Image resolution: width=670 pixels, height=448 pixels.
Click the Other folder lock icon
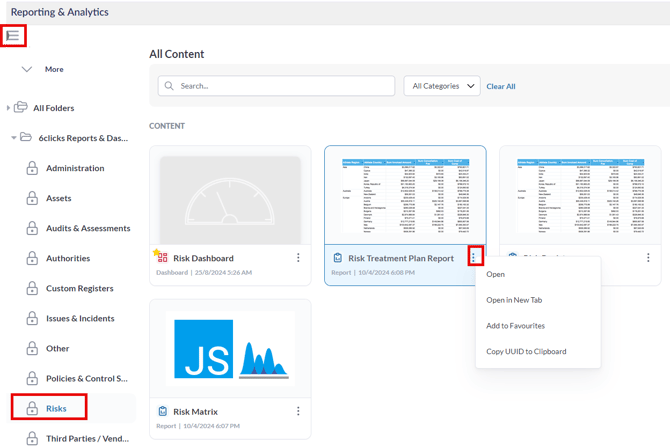point(32,348)
